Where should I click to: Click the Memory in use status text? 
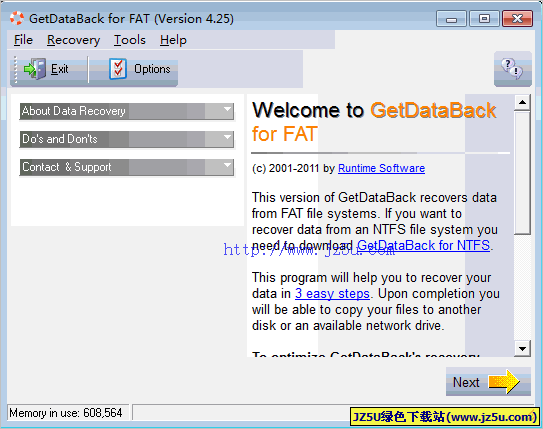tap(66, 413)
